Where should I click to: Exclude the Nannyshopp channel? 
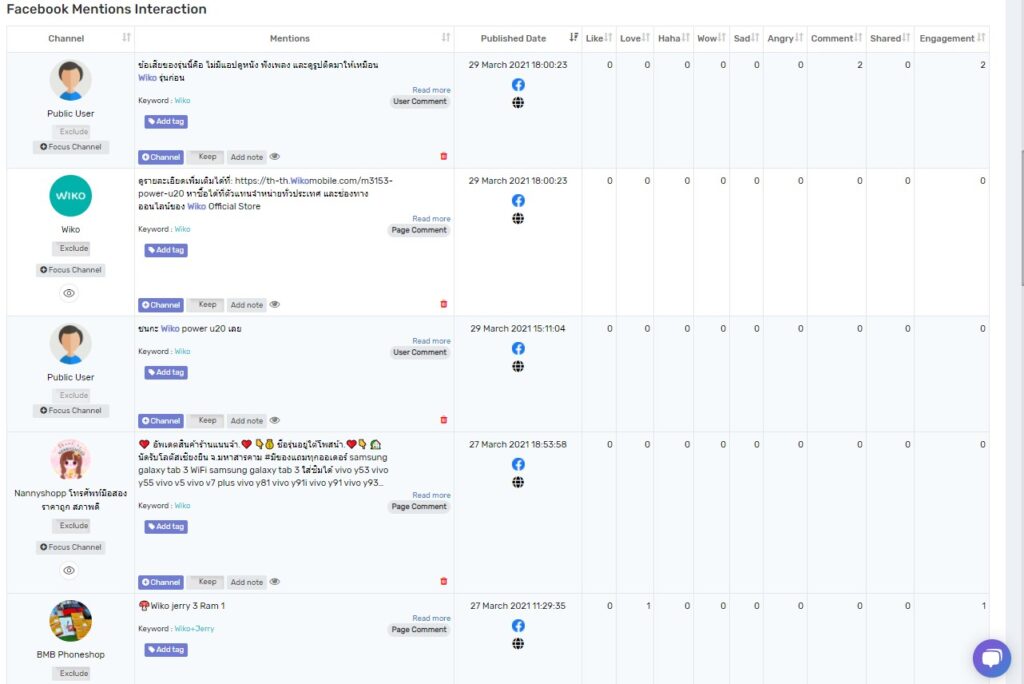(73, 525)
